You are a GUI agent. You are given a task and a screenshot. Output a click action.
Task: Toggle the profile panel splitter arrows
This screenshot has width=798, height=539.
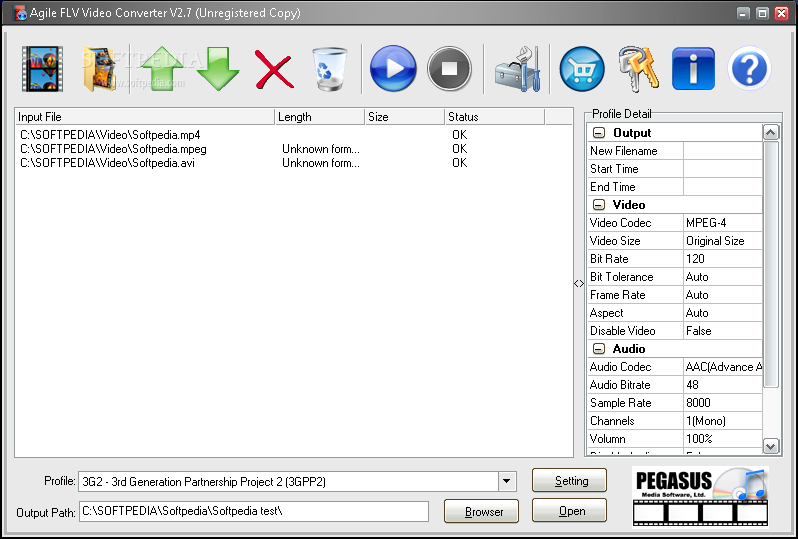[579, 283]
